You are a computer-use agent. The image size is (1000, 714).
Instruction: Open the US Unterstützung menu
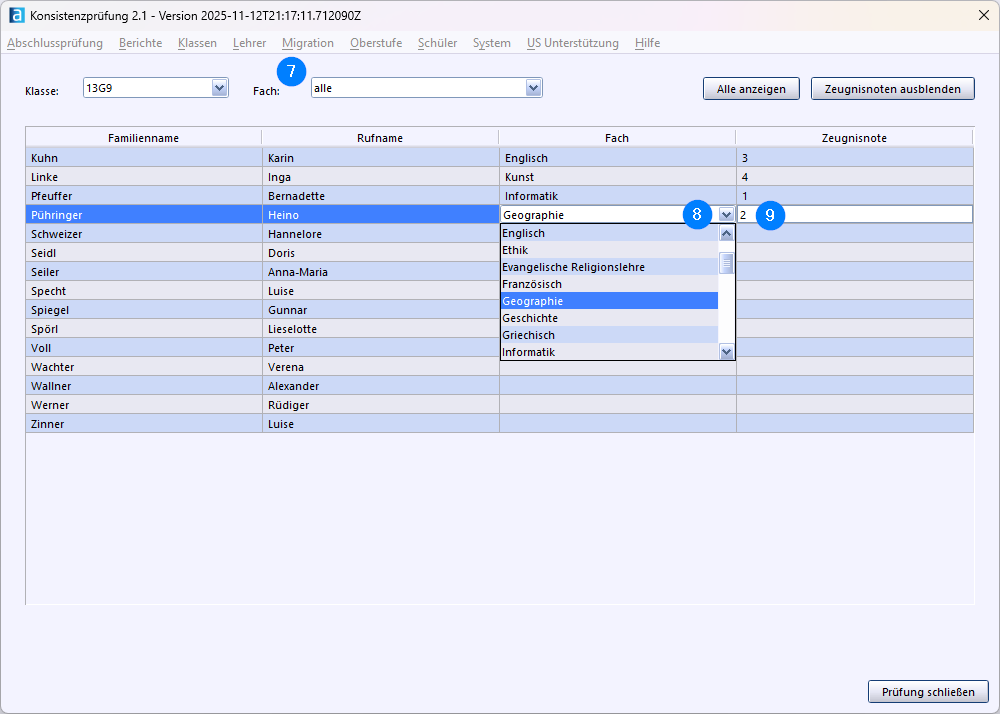click(x=572, y=43)
